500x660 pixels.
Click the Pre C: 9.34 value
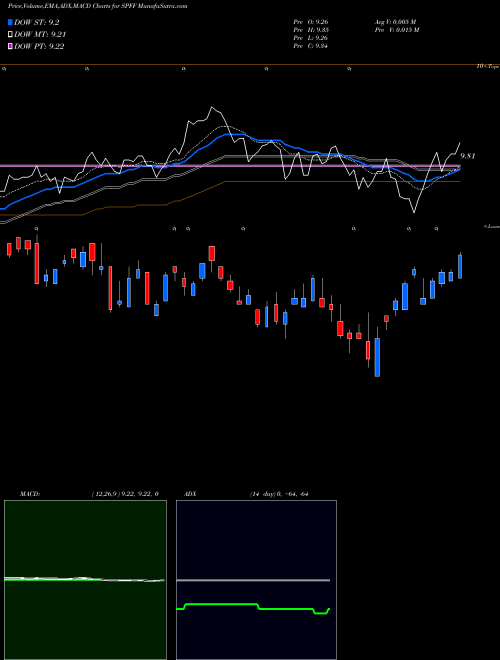(311, 45)
